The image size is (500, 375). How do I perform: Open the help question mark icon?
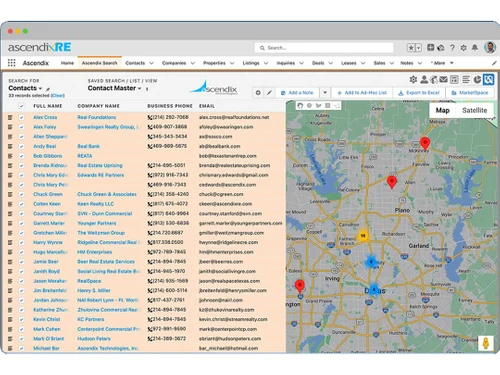tap(452, 48)
